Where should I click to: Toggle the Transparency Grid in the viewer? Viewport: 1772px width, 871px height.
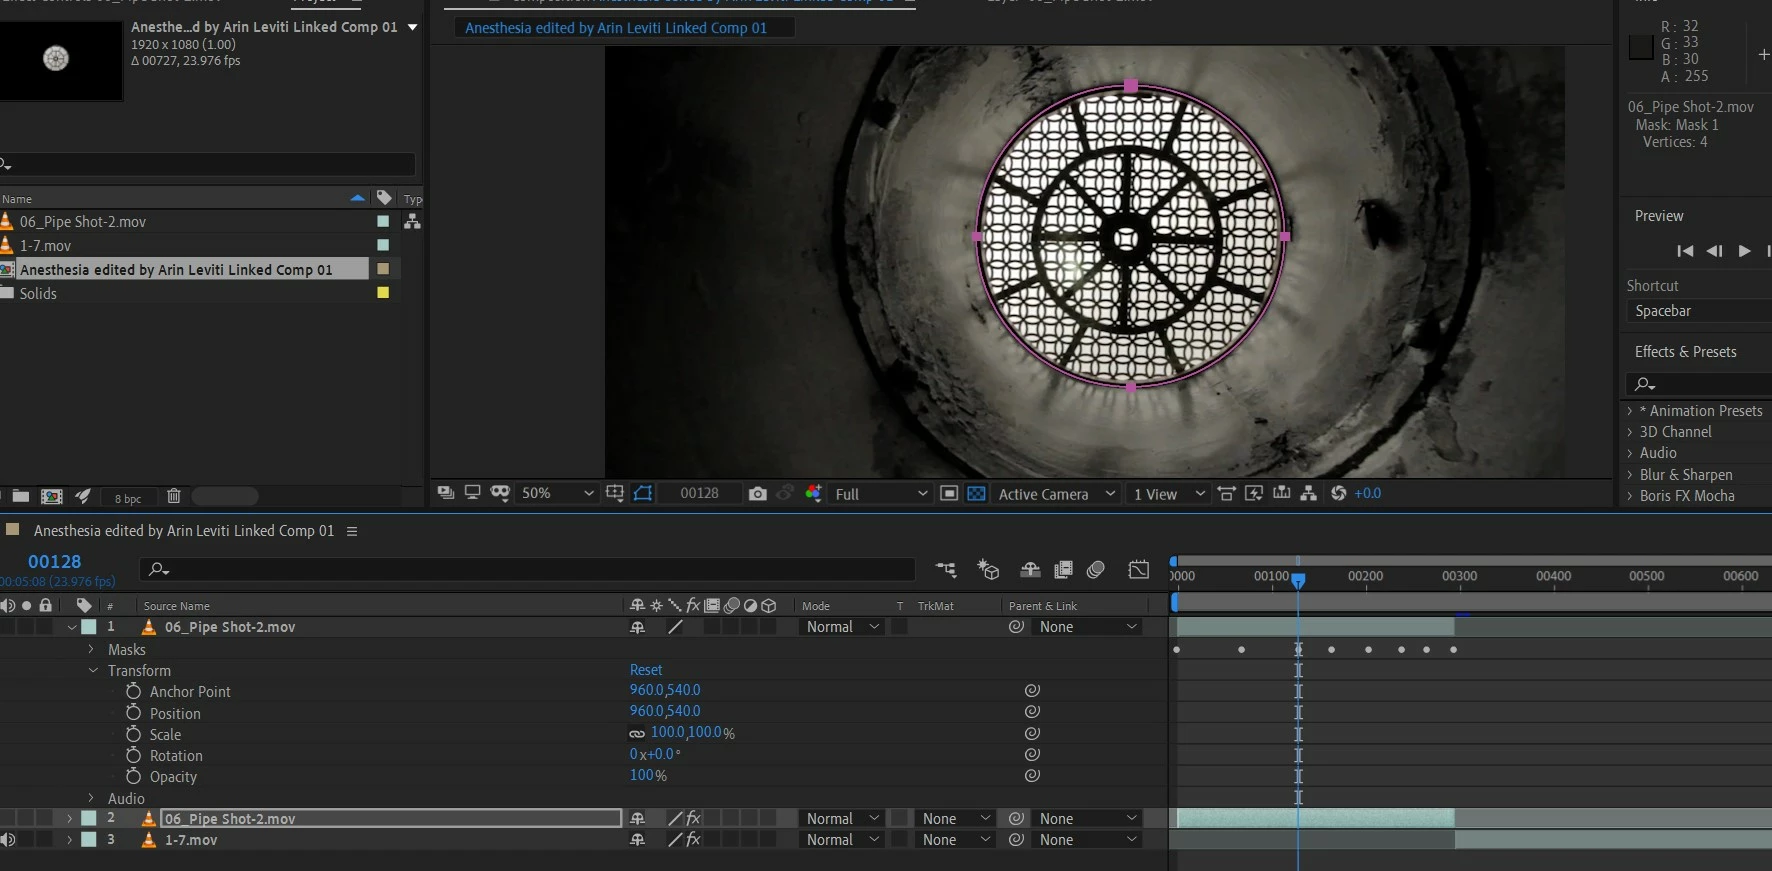click(x=976, y=494)
